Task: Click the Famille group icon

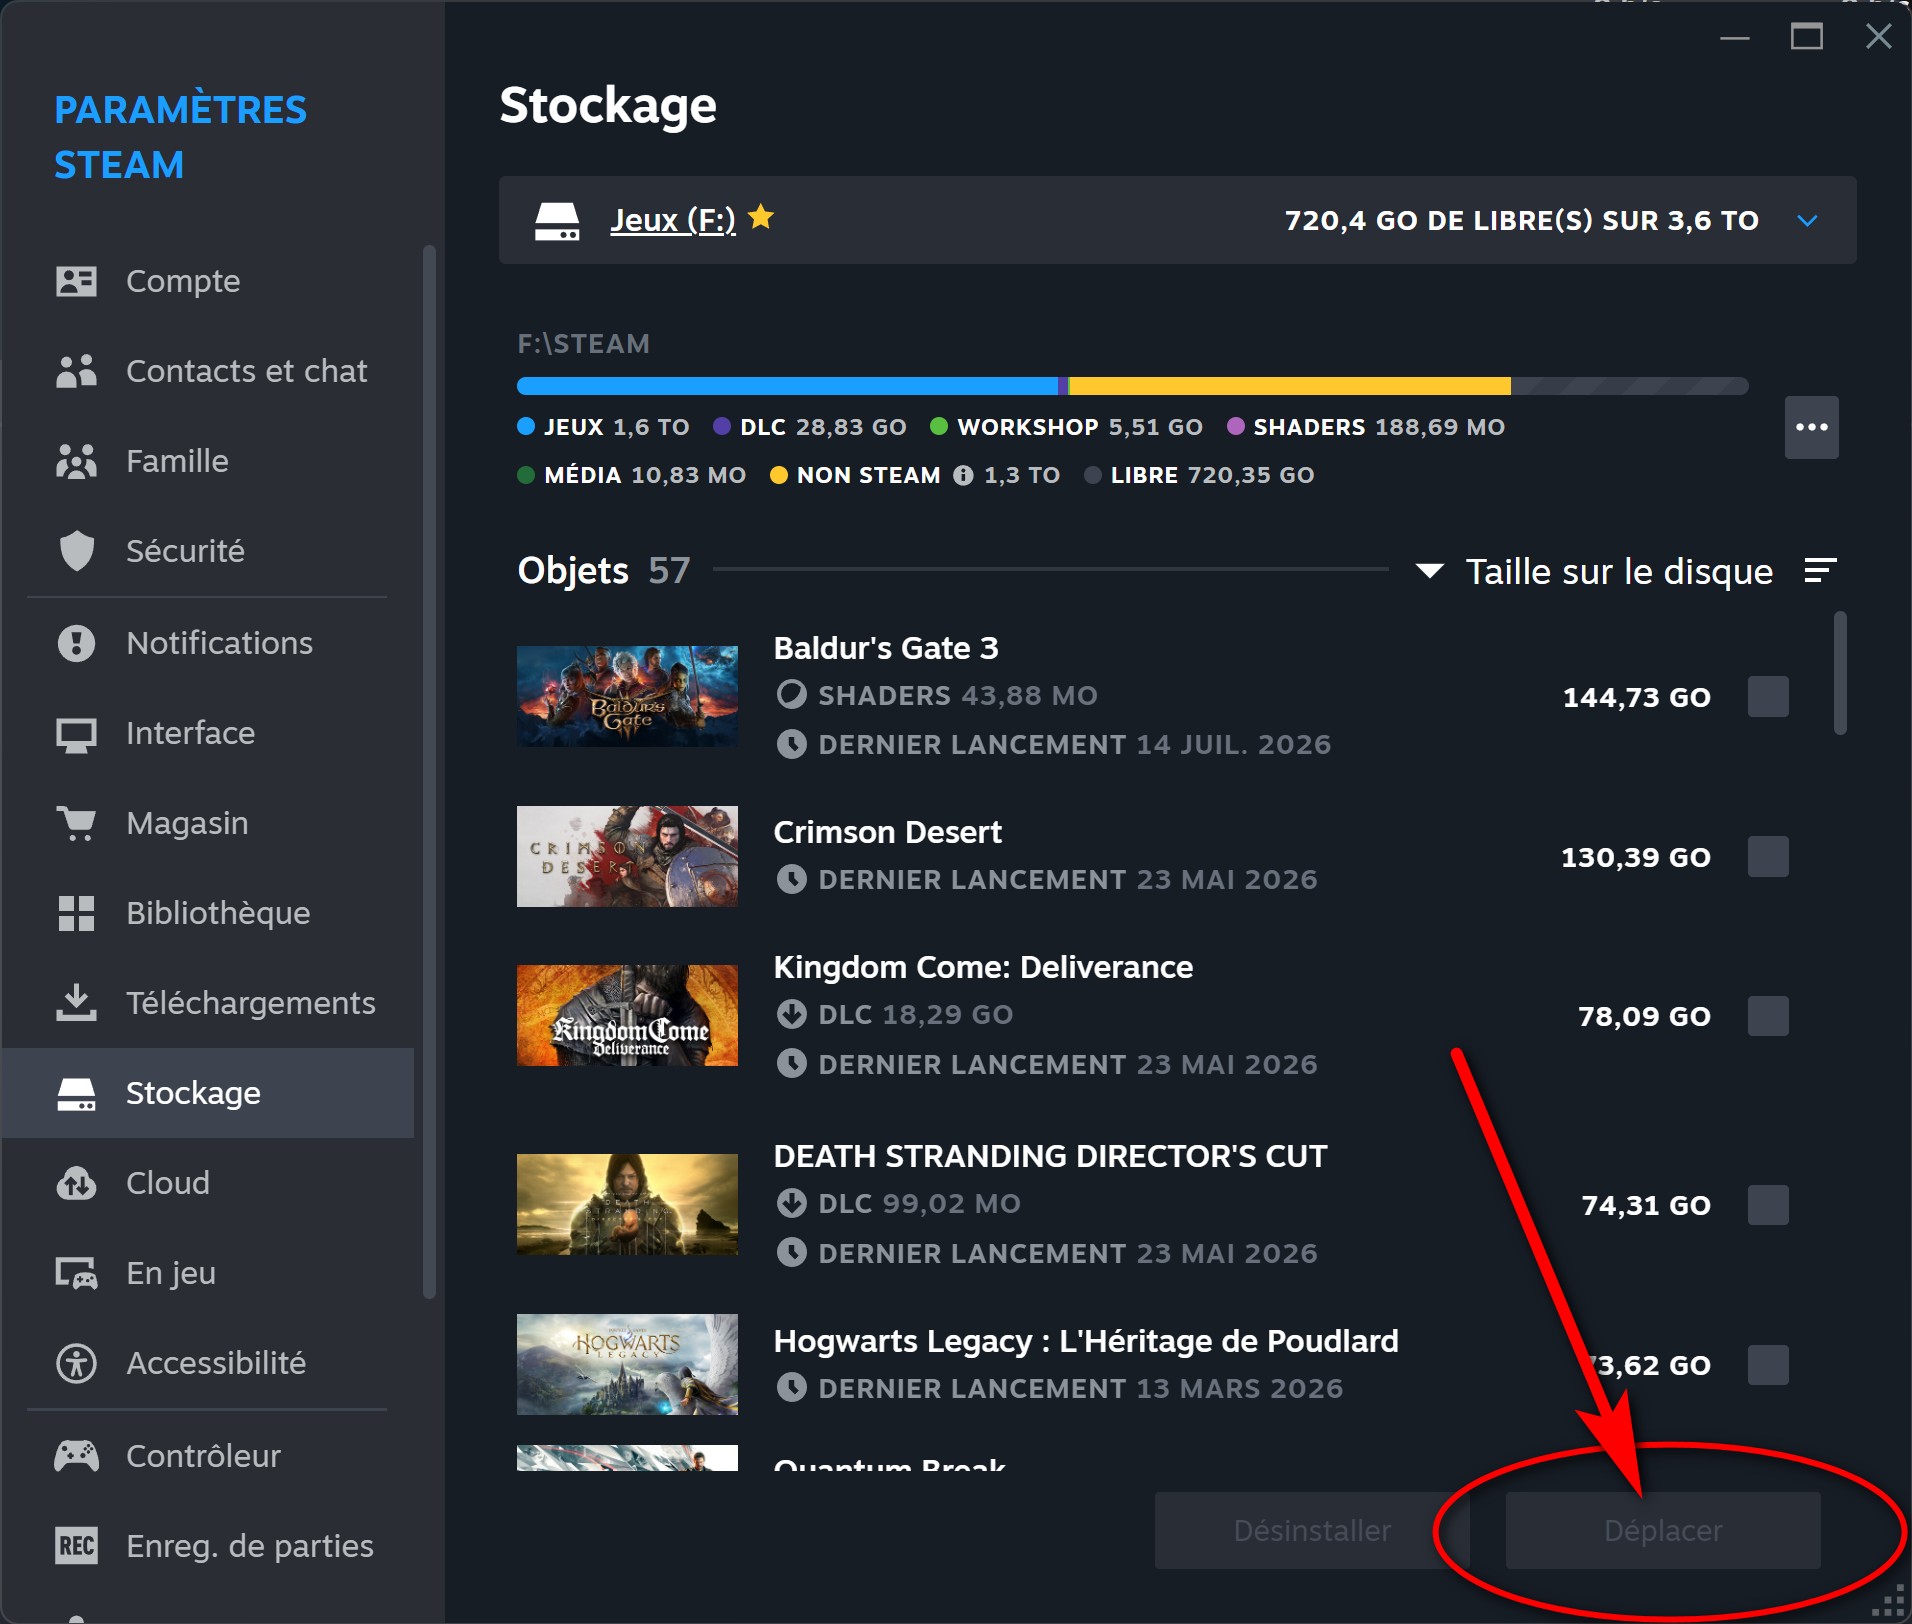Action: pos(77,461)
